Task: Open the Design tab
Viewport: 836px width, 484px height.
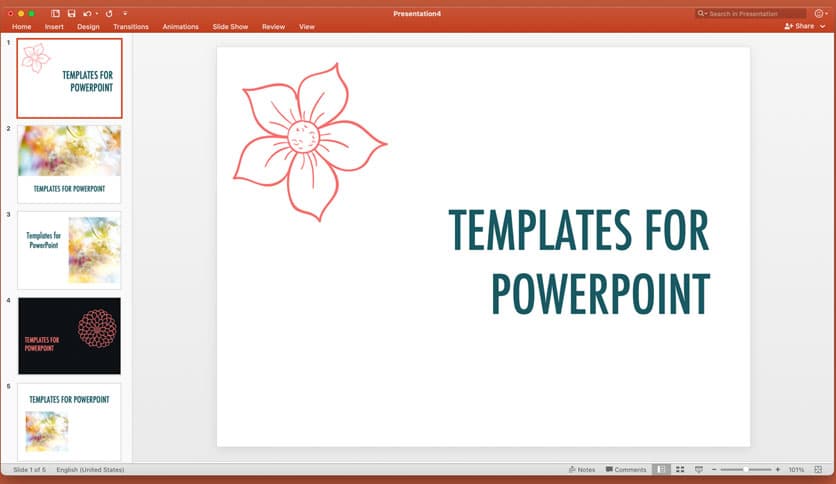Action: point(88,27)
